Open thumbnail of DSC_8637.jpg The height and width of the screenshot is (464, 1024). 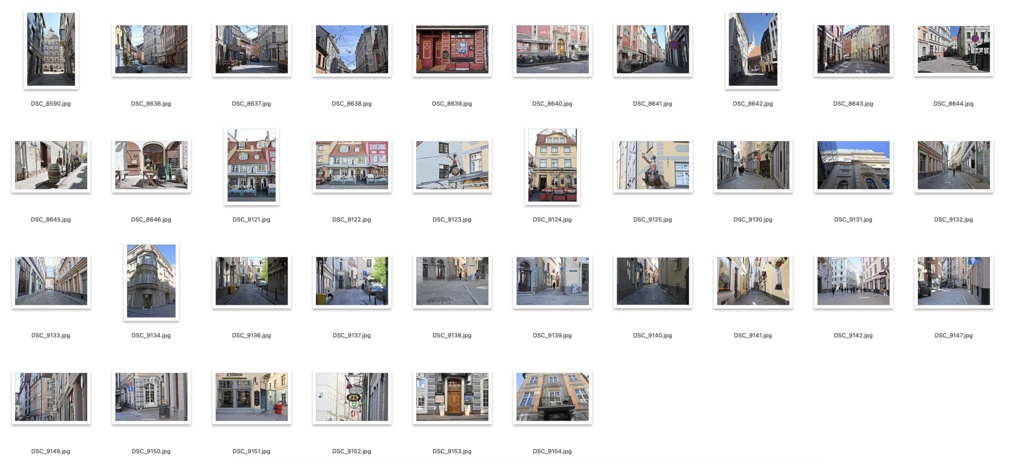[251, 50]
